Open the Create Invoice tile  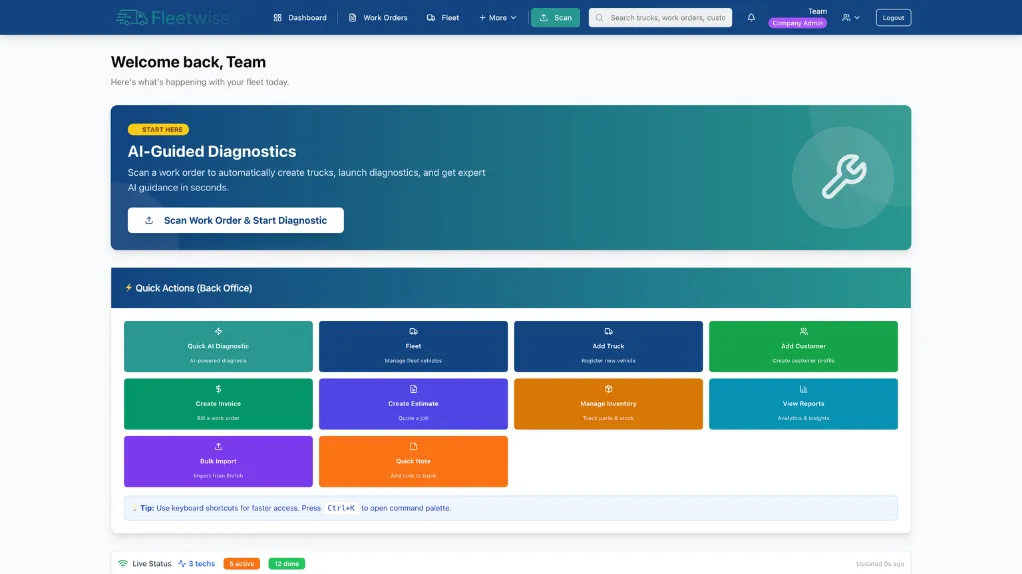[x=218, y=404]
